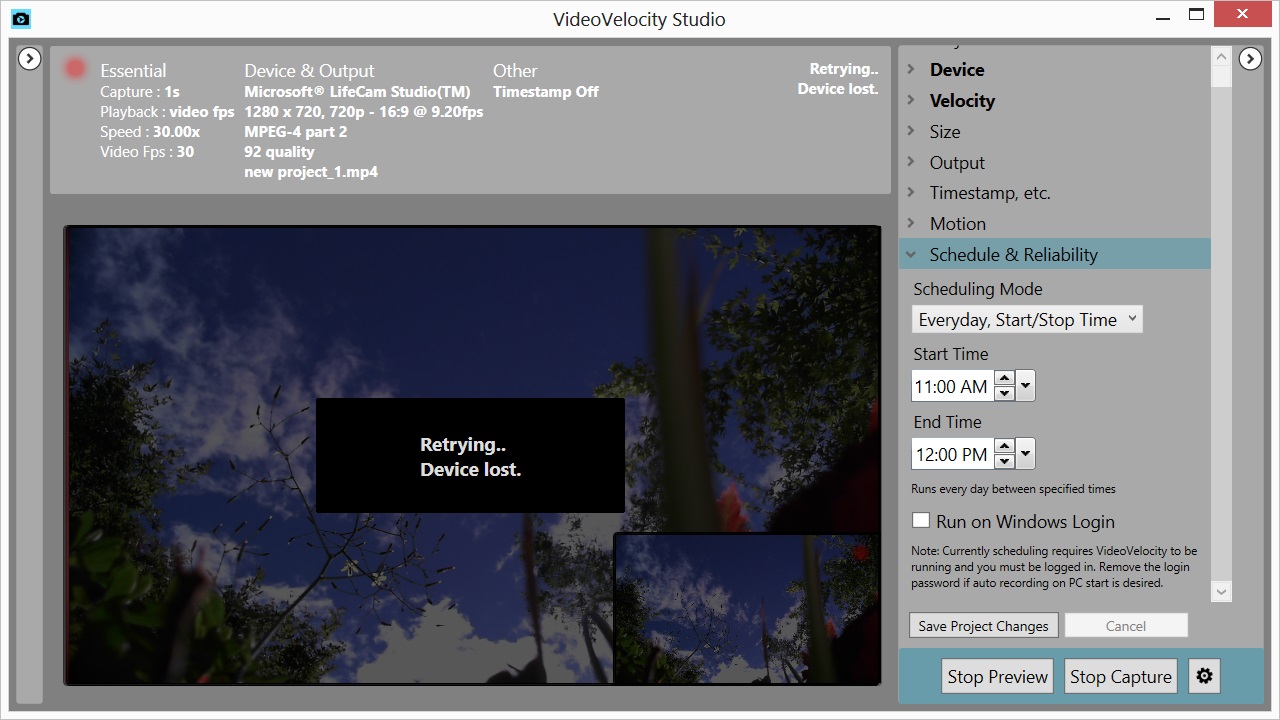Screen dimensions: 1280x720
Task: Enable Run on Windows Login checkbox
Action: point(921,521)
